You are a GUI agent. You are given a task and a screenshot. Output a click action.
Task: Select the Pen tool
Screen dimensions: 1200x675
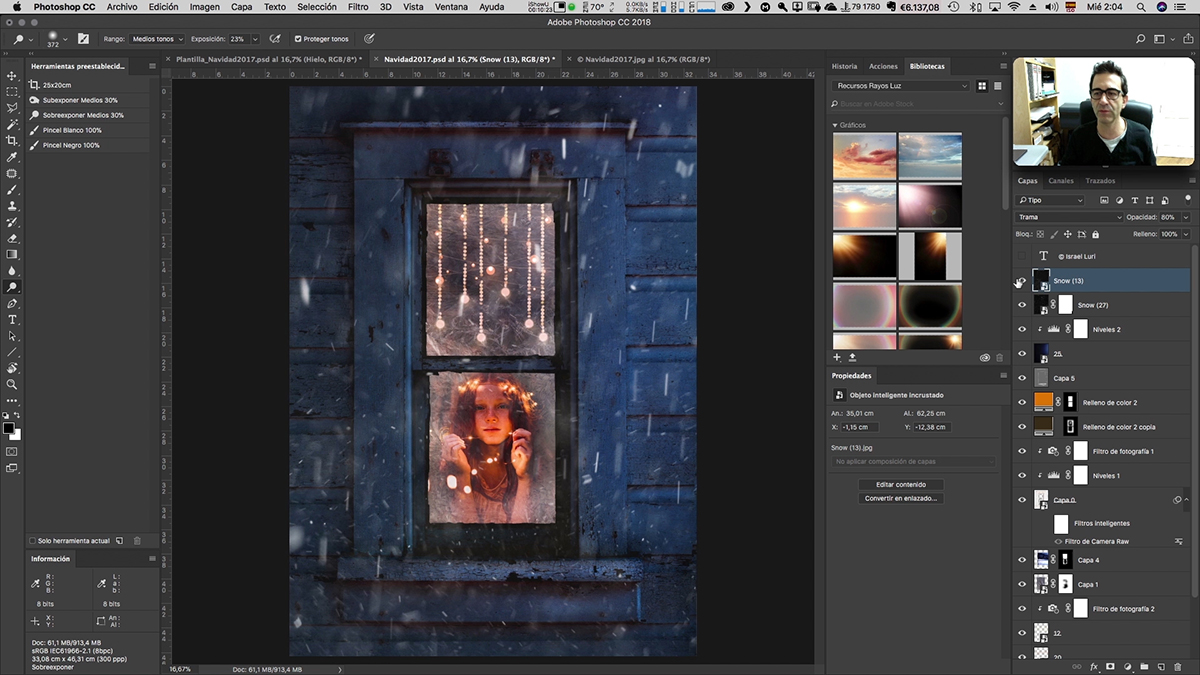click(12, 303)
